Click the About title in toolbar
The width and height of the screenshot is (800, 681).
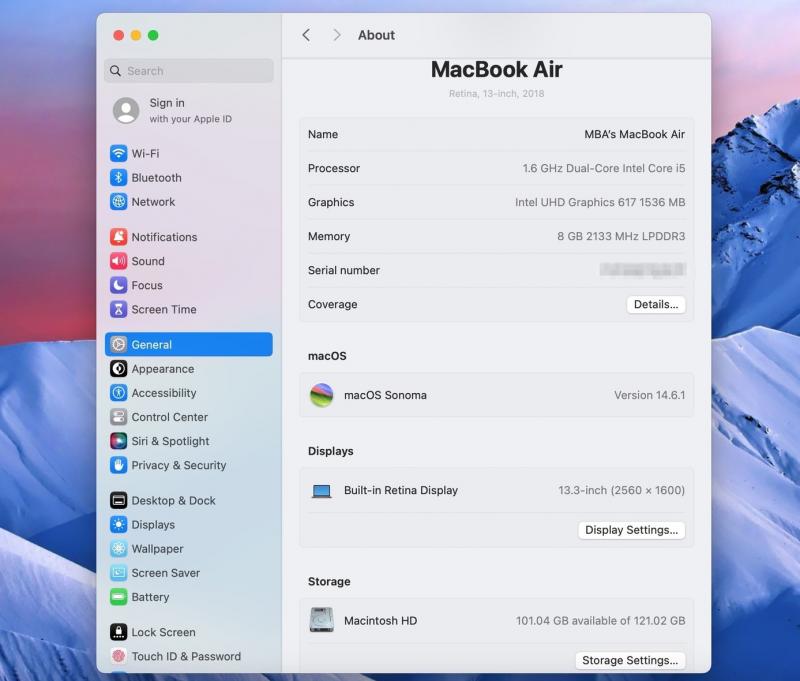click(x=377, y=35)
